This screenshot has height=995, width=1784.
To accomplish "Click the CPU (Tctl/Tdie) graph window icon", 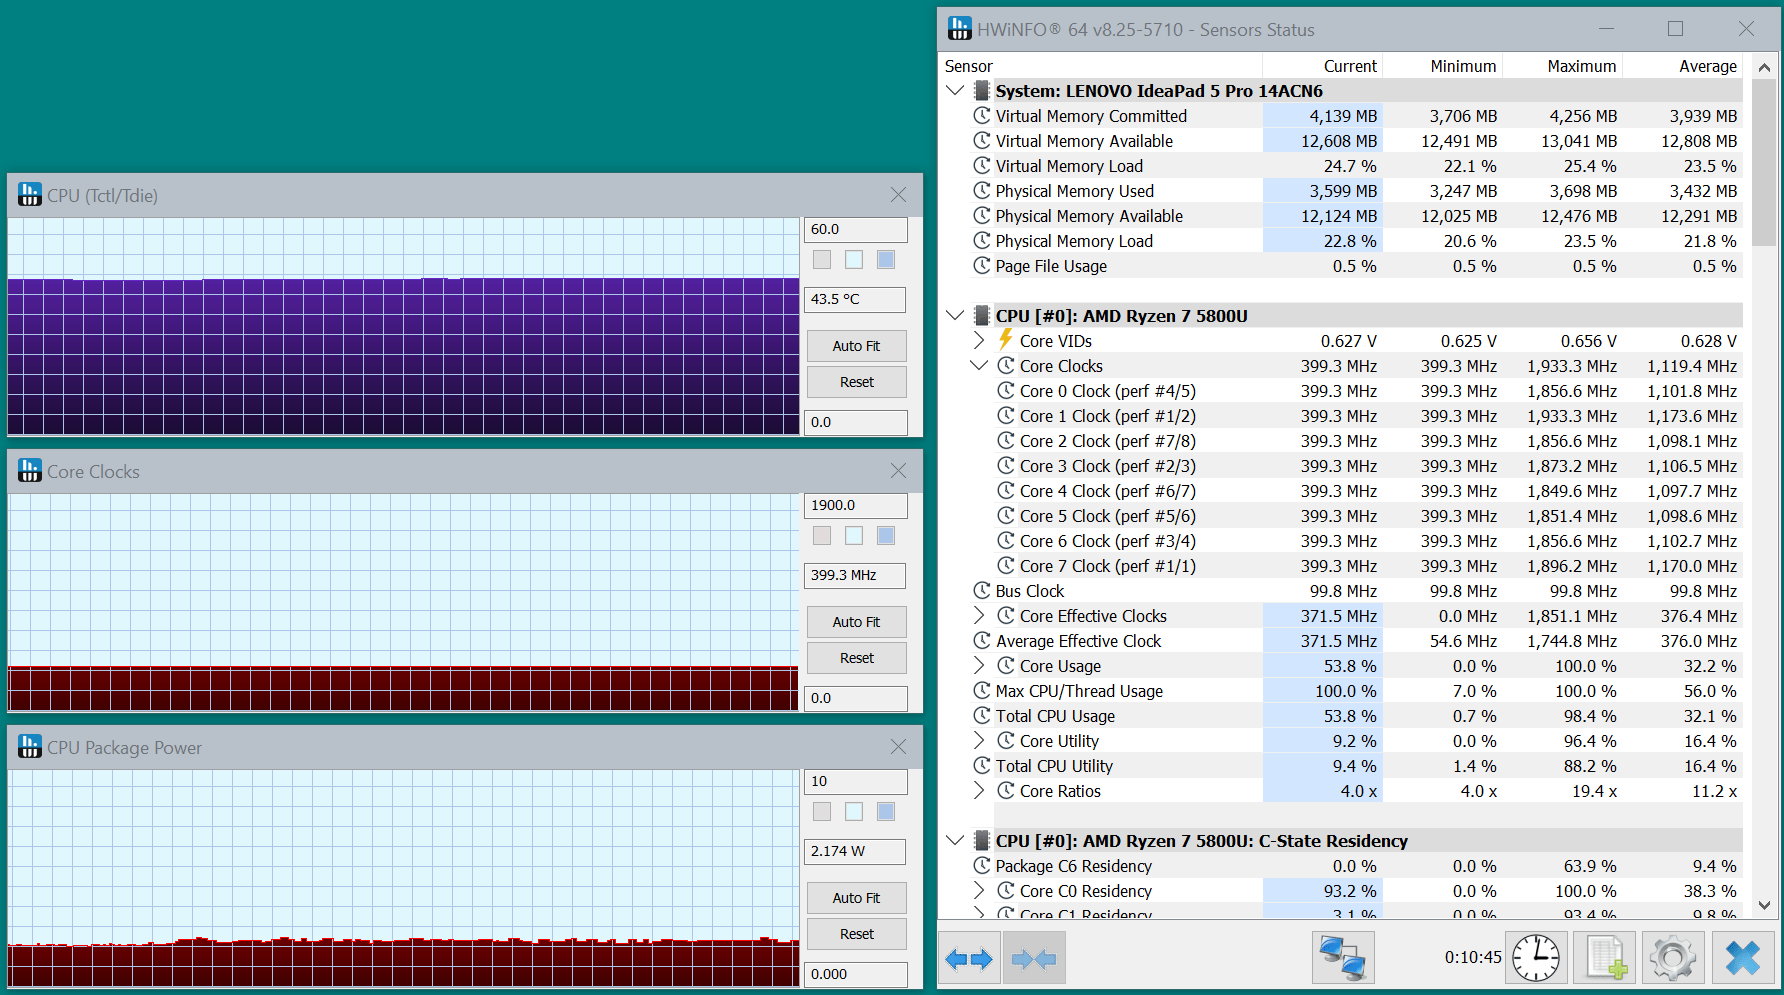I will pos(29,195).
